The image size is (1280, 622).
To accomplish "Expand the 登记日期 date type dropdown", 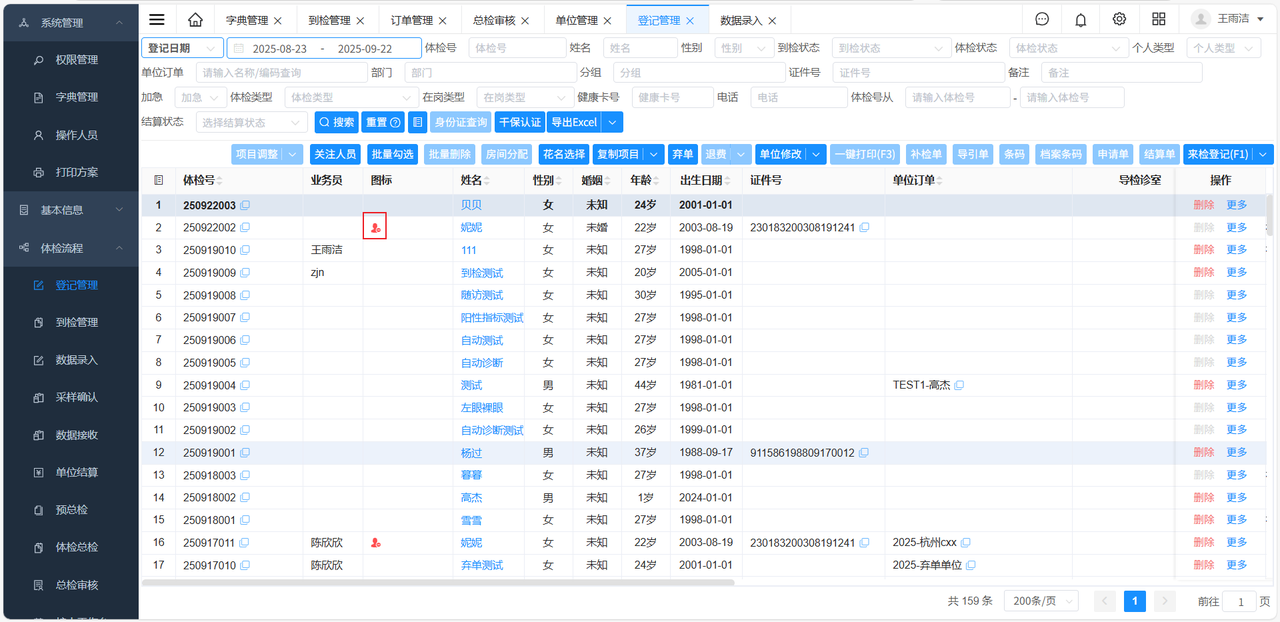I will coord(182,48).
